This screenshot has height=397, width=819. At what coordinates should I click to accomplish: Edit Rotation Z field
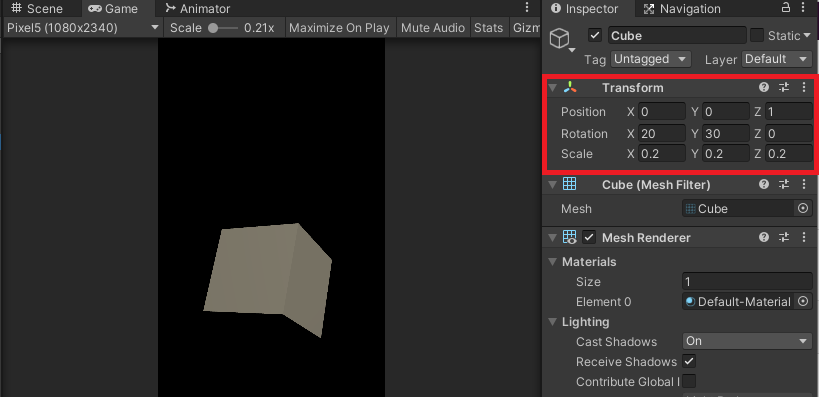pyautogui.click(x=788, y=133)
